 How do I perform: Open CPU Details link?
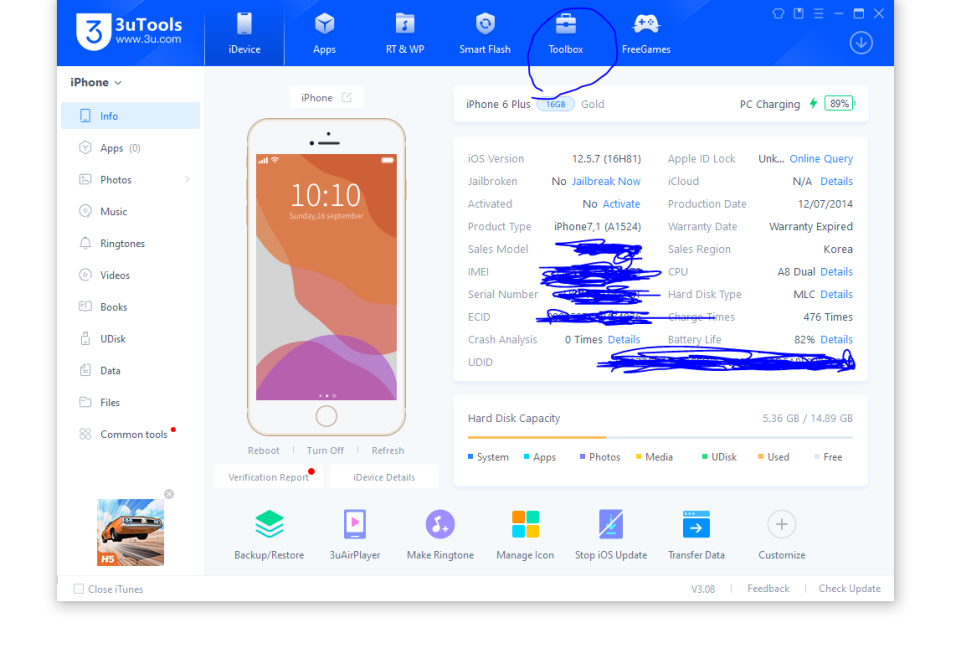[x=837, y=272]
